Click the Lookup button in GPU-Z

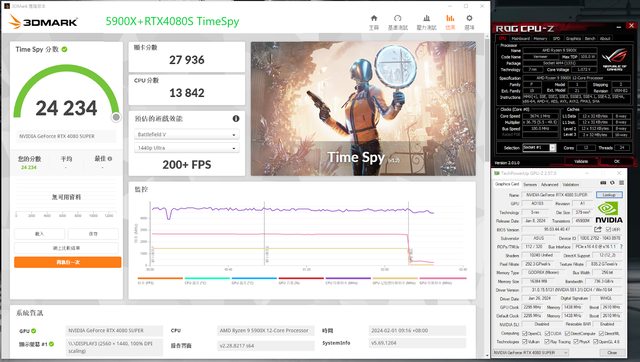click(609, 195)
